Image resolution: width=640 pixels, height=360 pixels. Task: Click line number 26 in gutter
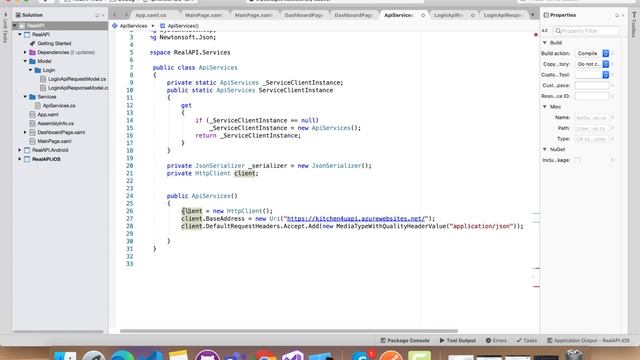[130, 211]
